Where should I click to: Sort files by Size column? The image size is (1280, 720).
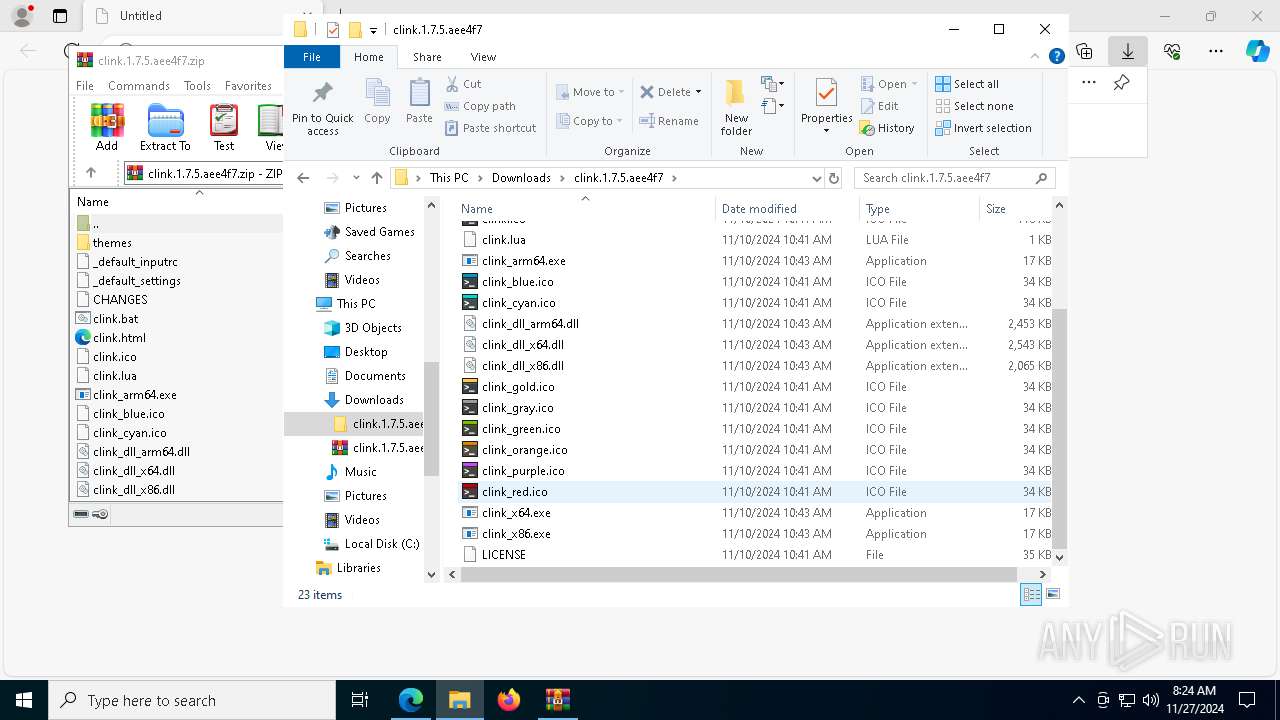[x=1014, y=209]
